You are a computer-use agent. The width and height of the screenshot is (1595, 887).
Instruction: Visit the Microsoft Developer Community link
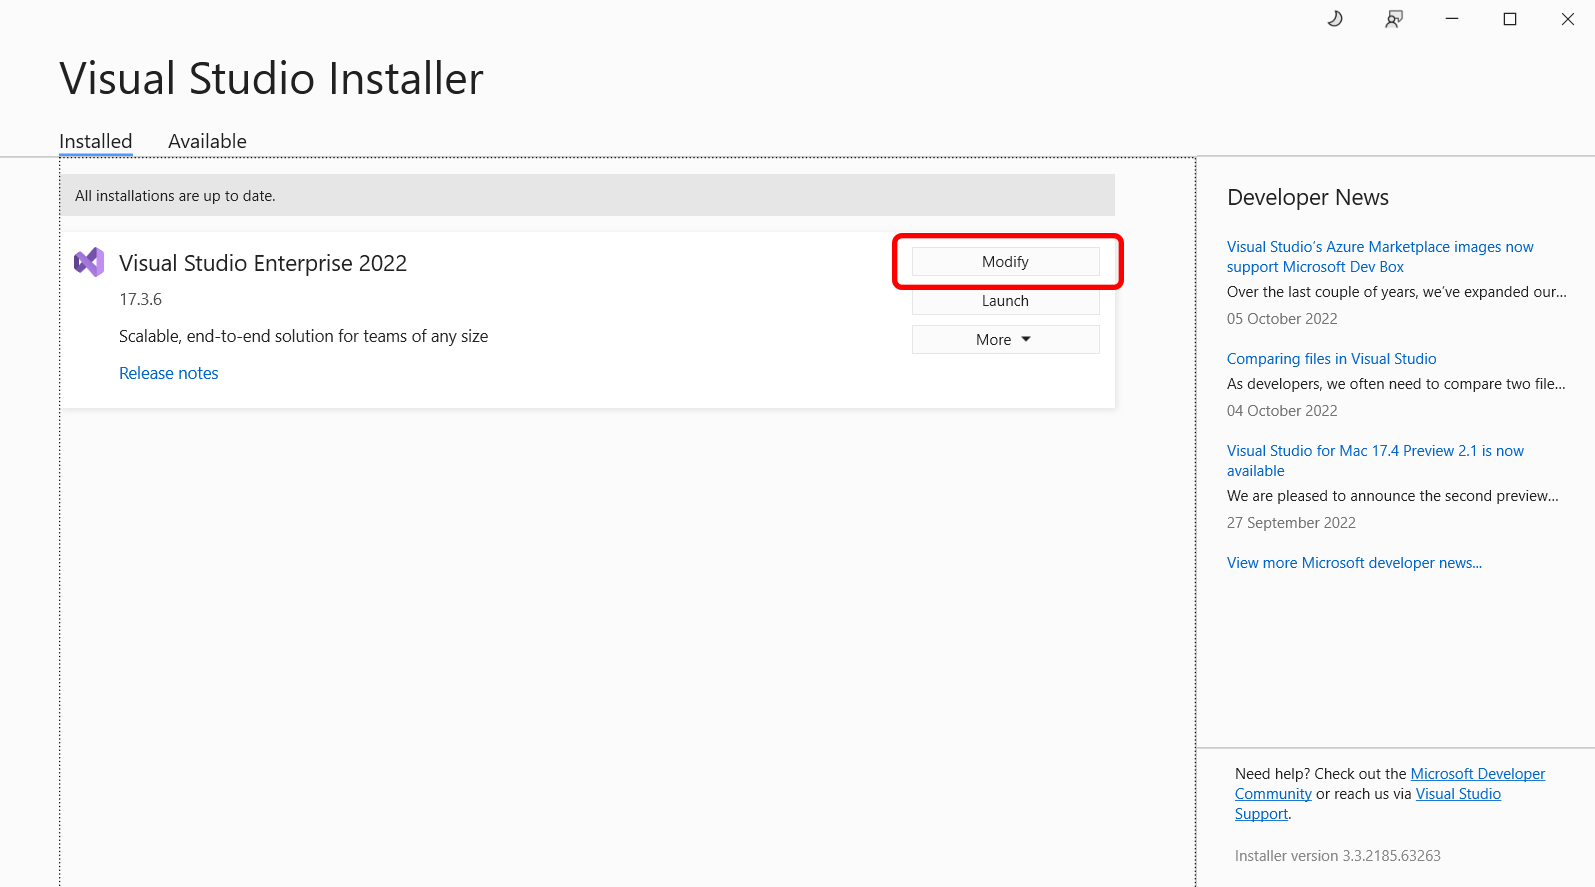pos(1477,774)
